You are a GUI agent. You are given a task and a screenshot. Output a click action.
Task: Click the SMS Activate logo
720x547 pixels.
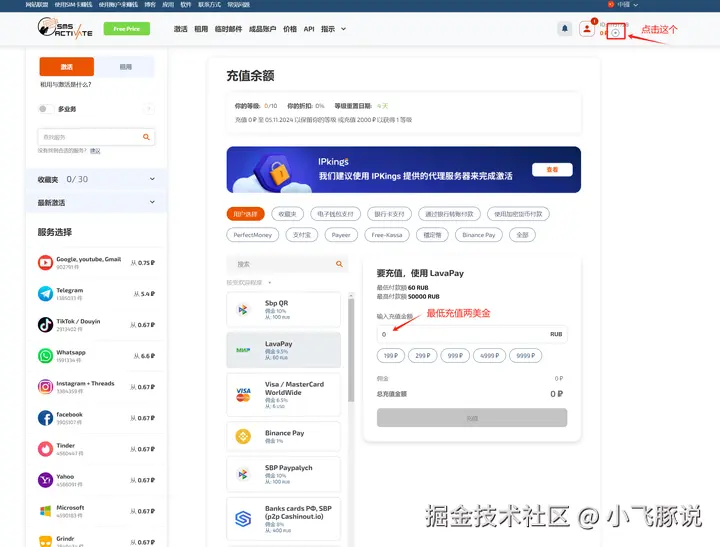[x=65, y=28]
